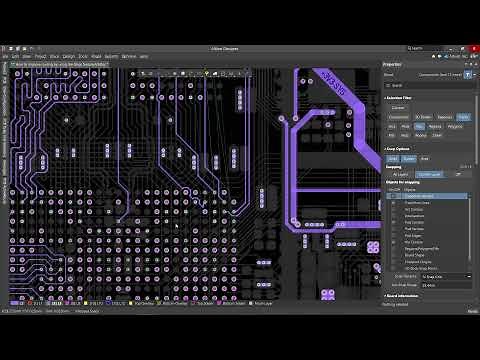The height and width of the screenshot is (360, 480).
Task: Collapse the Snap Options section
Action: pos(385,149)
